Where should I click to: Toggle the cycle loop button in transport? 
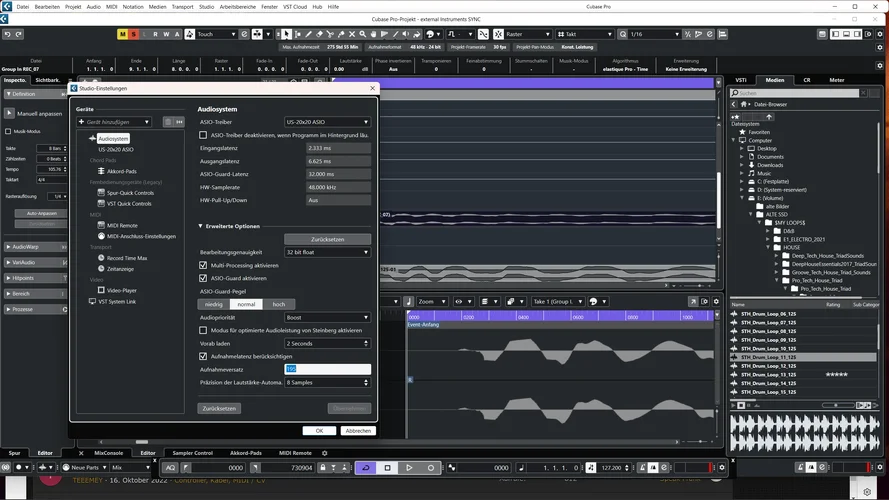[366, 467]
